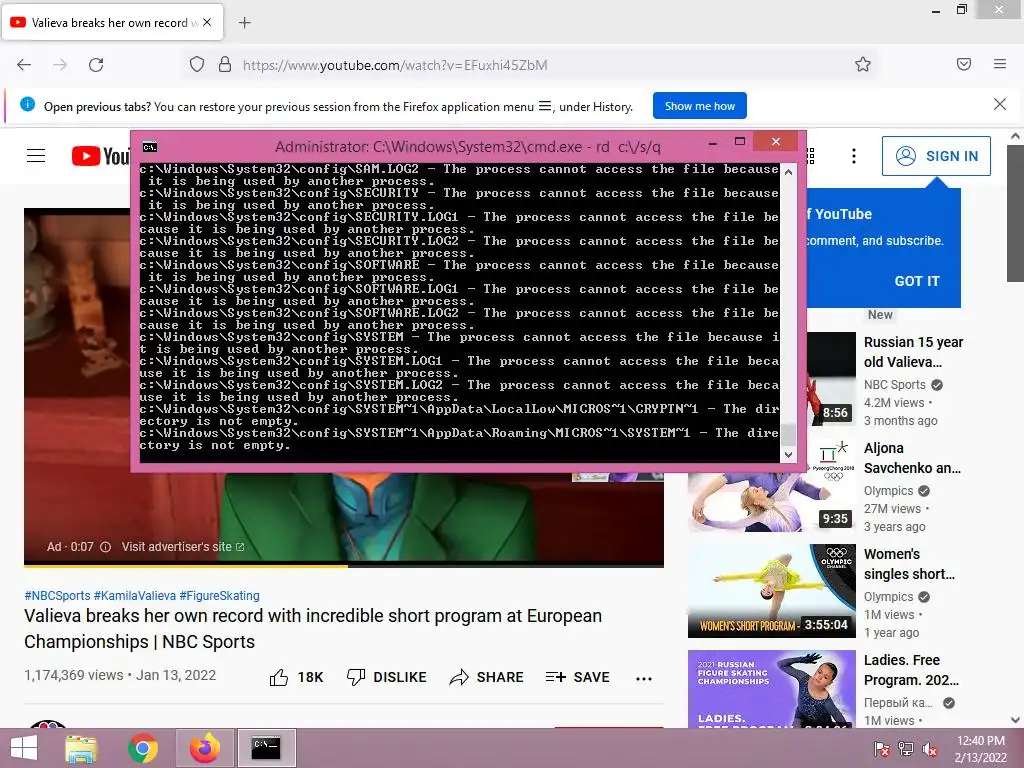The width and height of the screenshot is (1024, 768).
Task: Save the video to a playlist
Action: pos(577,677)
